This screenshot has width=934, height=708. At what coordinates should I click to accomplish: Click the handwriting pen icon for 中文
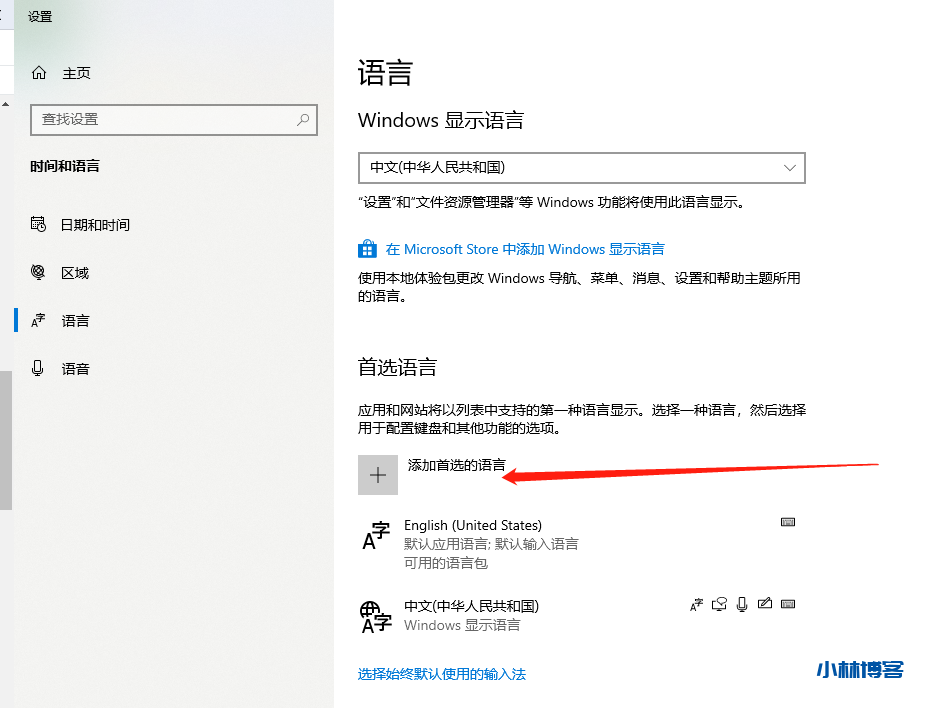point(765,603)
